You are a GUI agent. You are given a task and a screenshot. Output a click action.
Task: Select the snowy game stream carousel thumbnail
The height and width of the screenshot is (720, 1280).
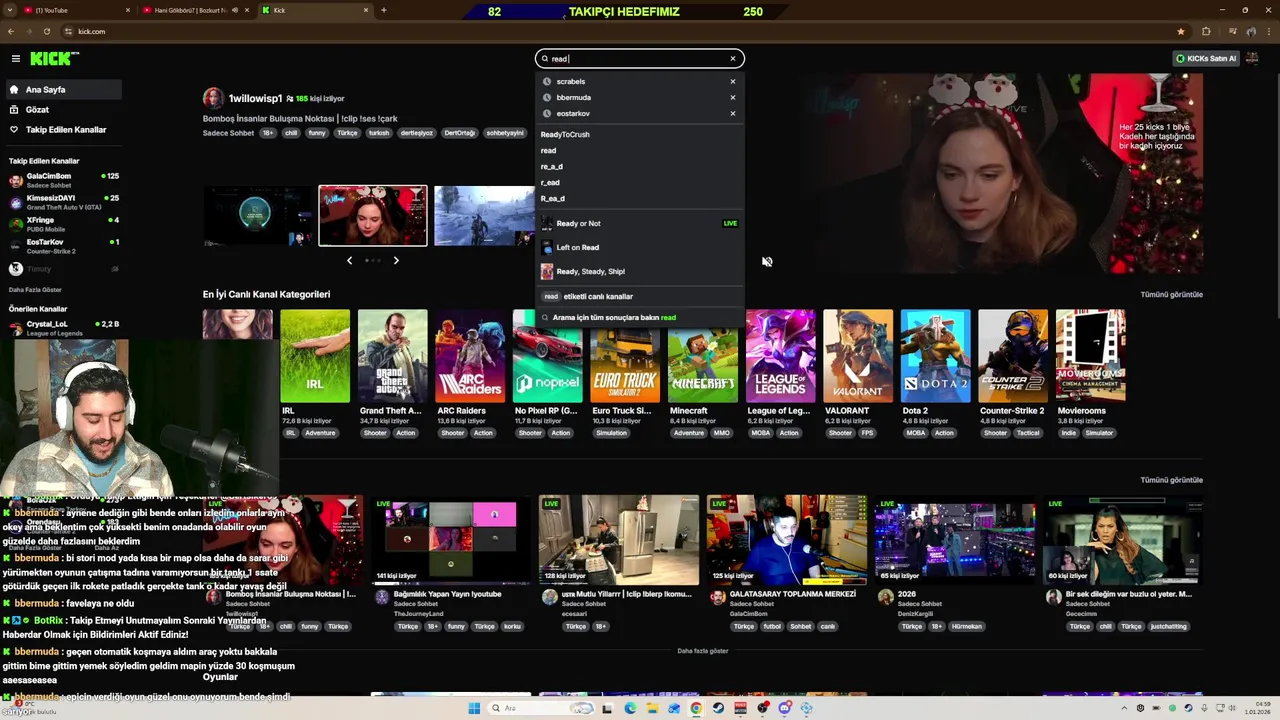[x=484, y=215]
